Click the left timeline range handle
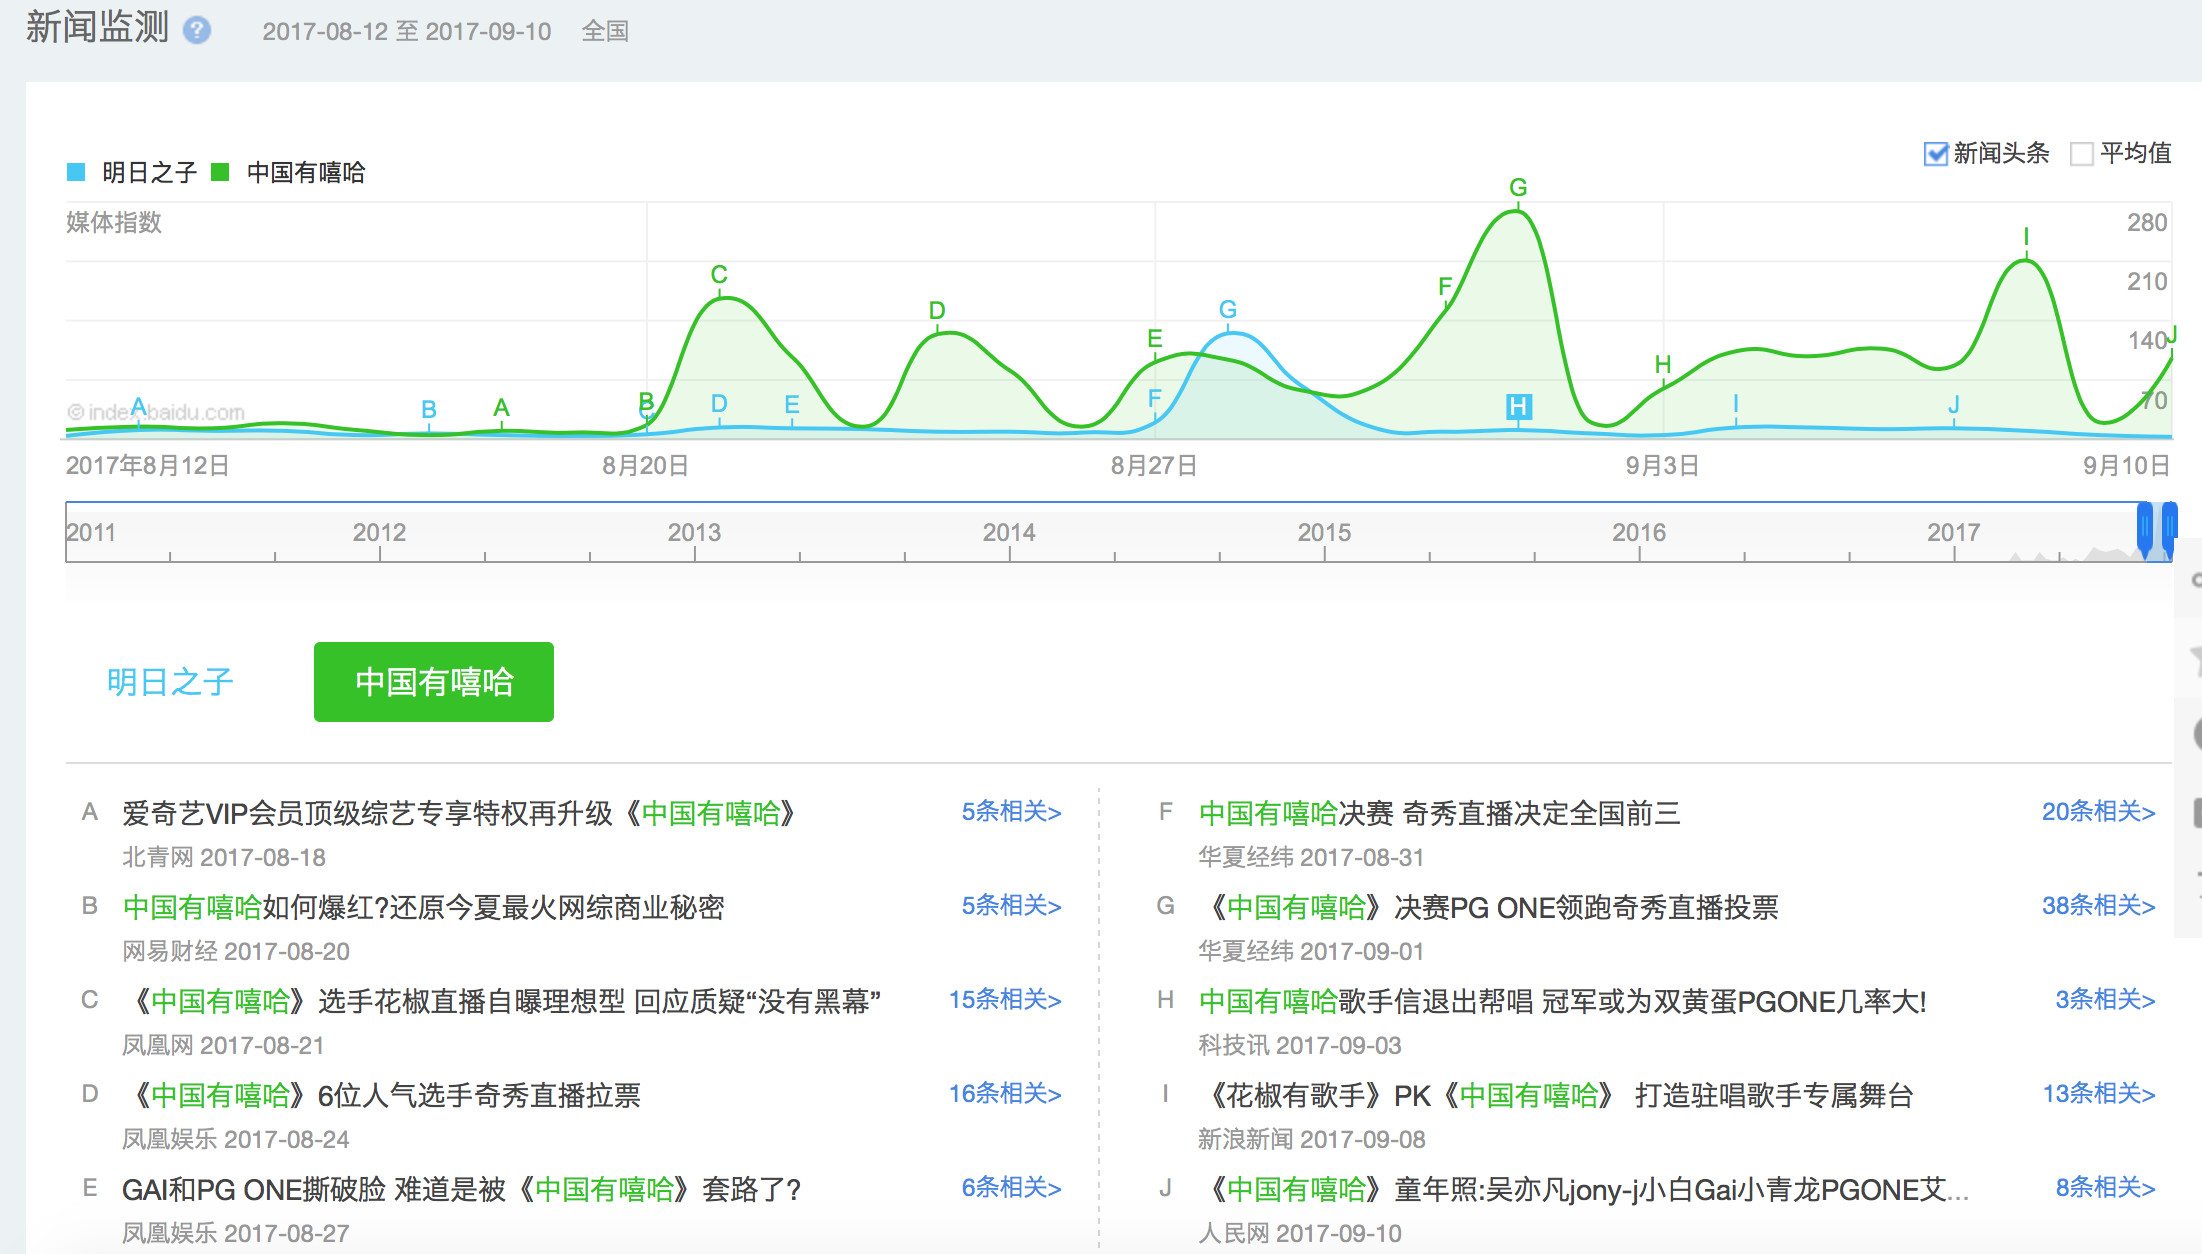This screenshot has width=2202, height=1254. [x=2145, y=530]
